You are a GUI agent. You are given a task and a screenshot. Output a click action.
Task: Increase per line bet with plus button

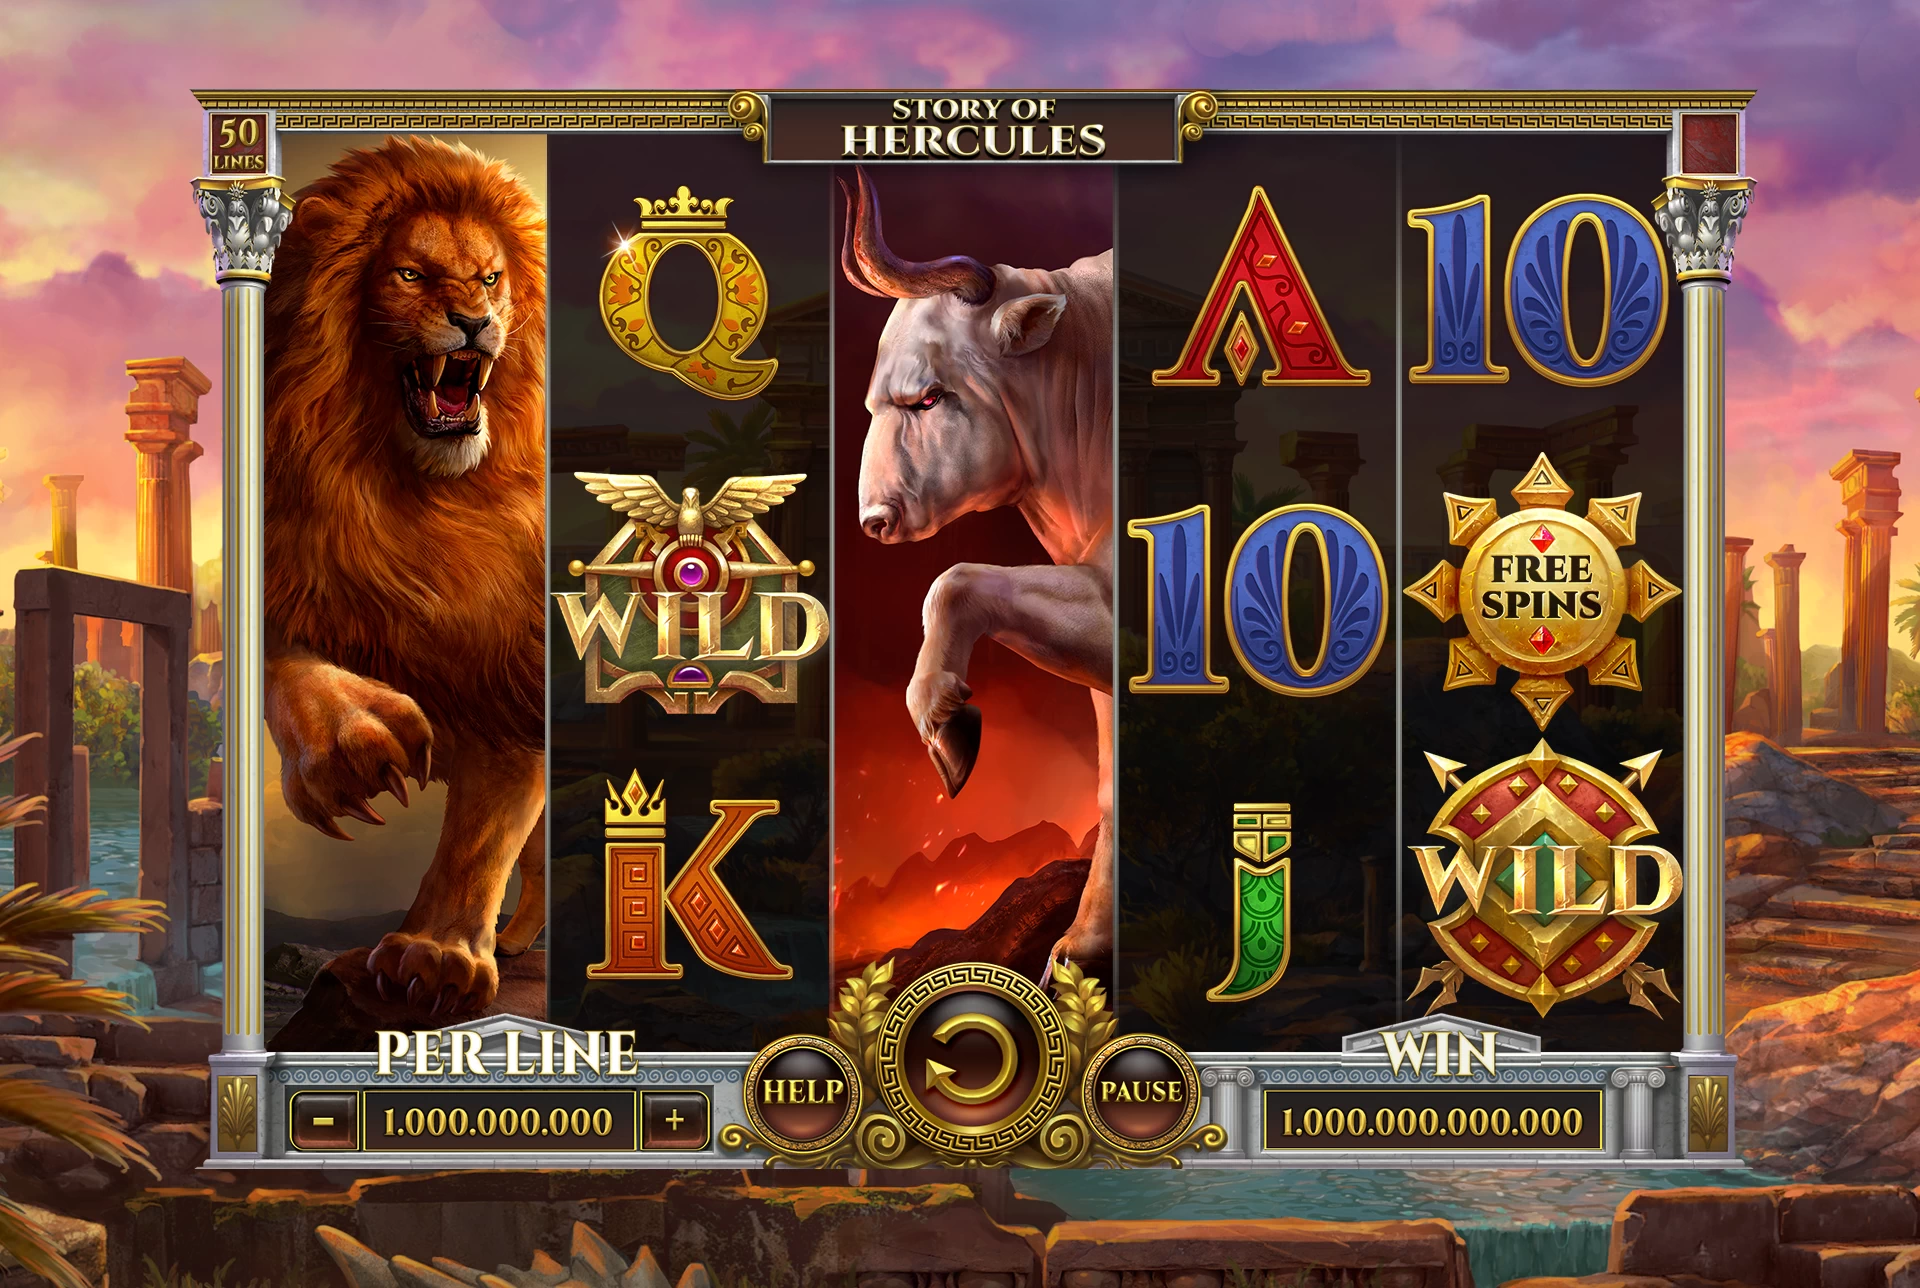pyautogui.click(x=675, y=1121)
